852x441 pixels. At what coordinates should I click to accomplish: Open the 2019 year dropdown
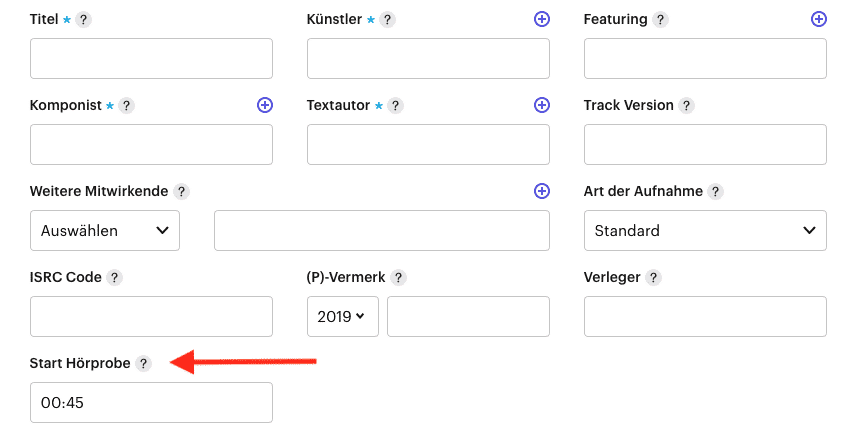click(342, 317)
